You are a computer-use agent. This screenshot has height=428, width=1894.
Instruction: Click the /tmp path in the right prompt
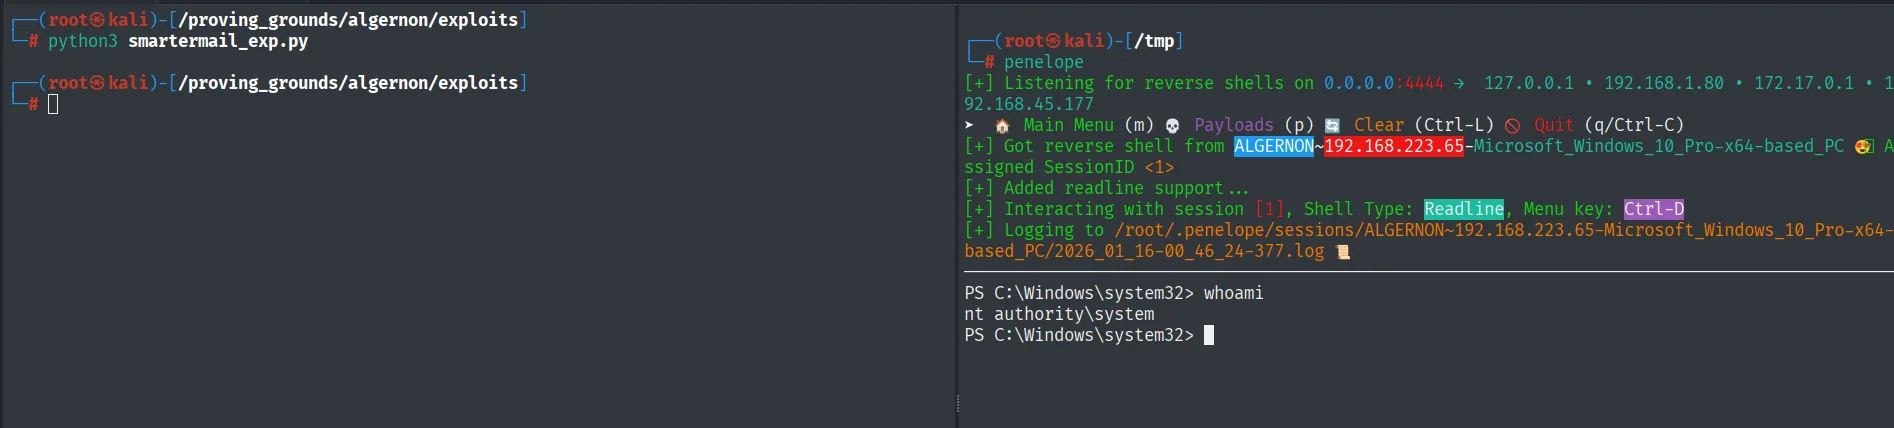tap(1154, 41)
